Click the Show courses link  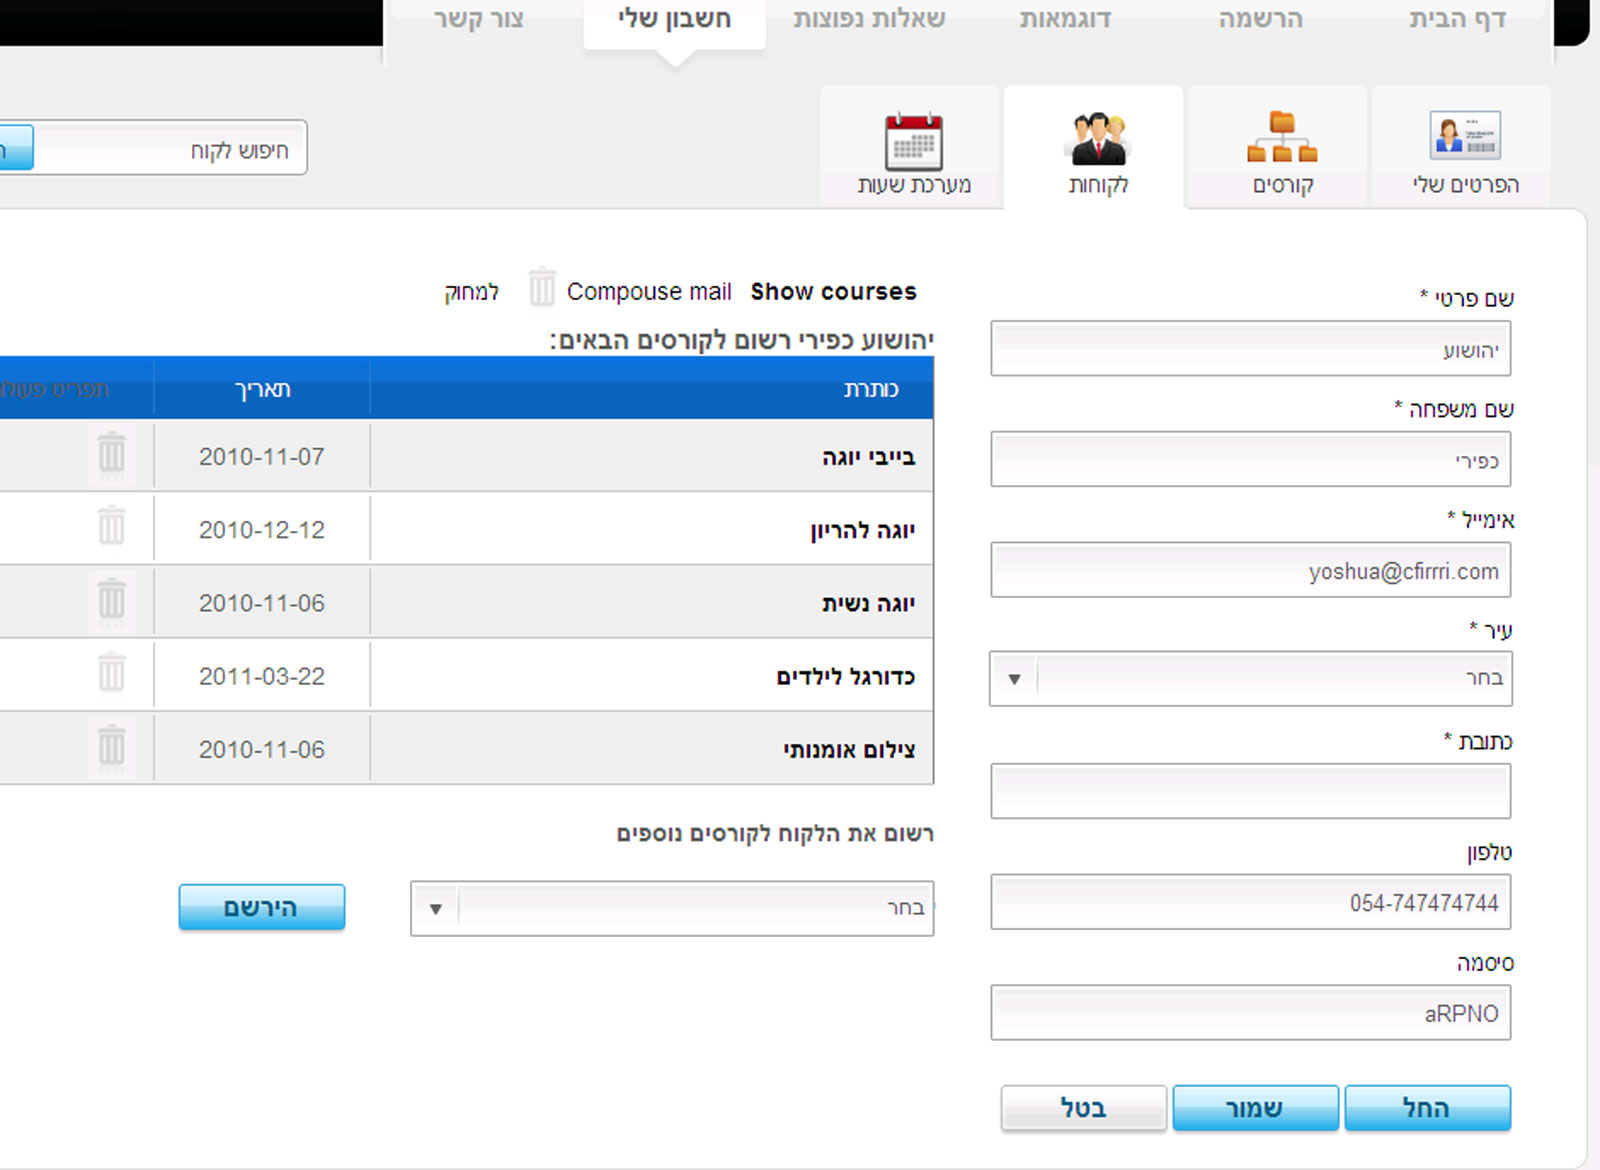(x=833, y=291)
